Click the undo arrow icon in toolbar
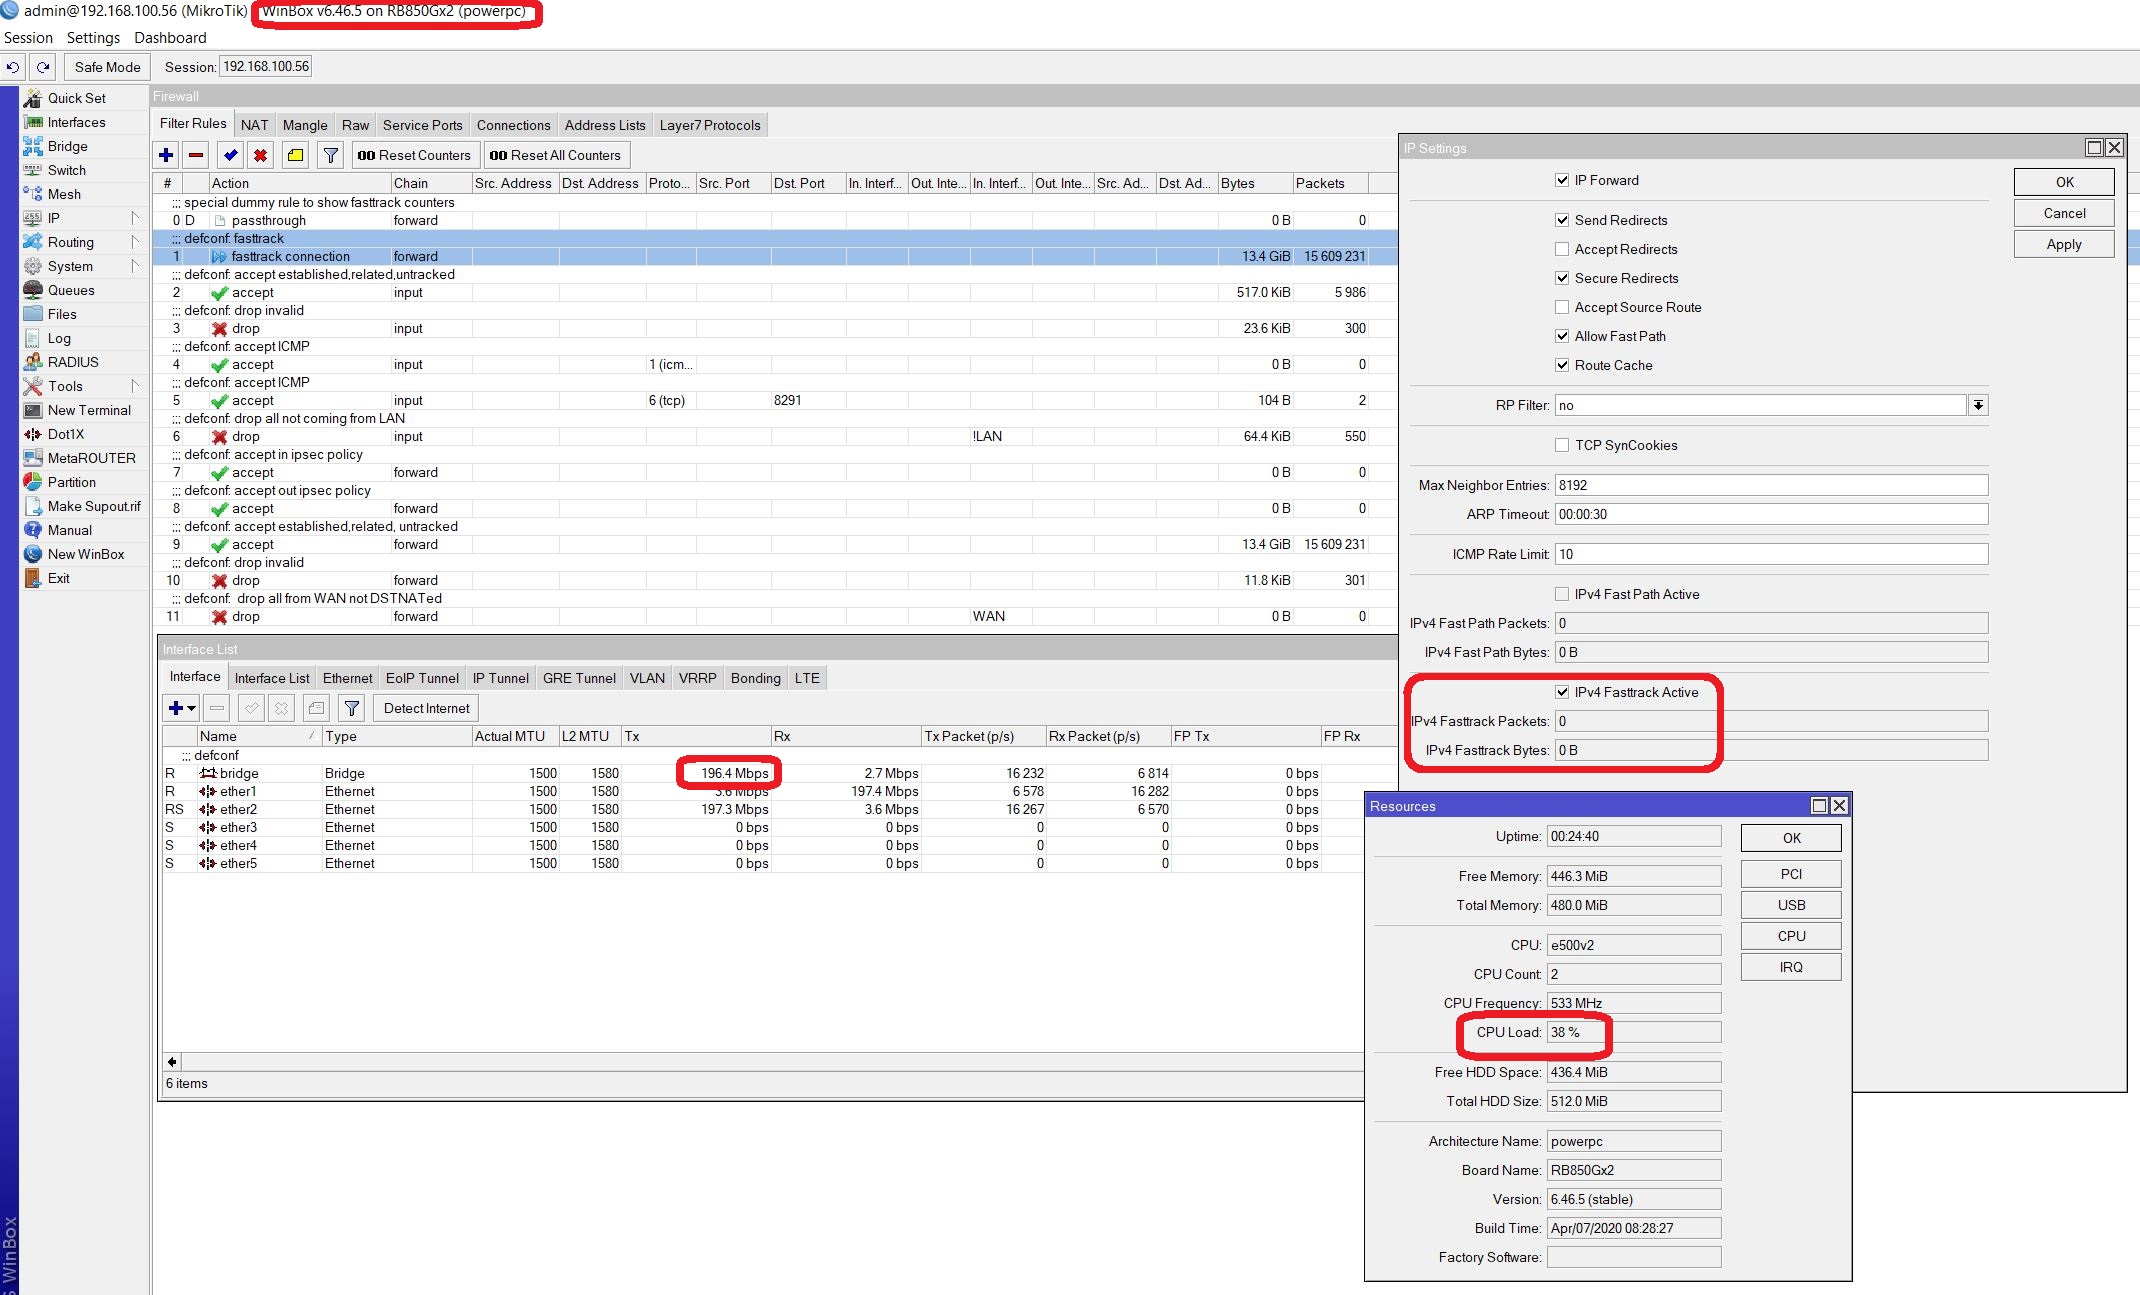This screenshot has width=2140, height=1295. pyautogui.click(x=13, y=67)
